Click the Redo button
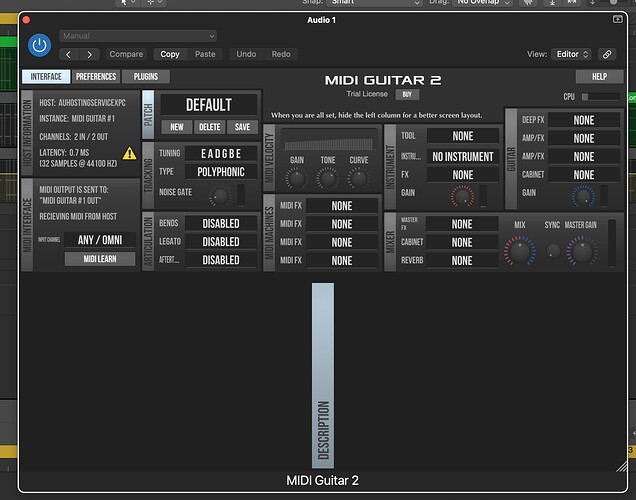Screen dimensions: 636x500 [x=281, y=54]
